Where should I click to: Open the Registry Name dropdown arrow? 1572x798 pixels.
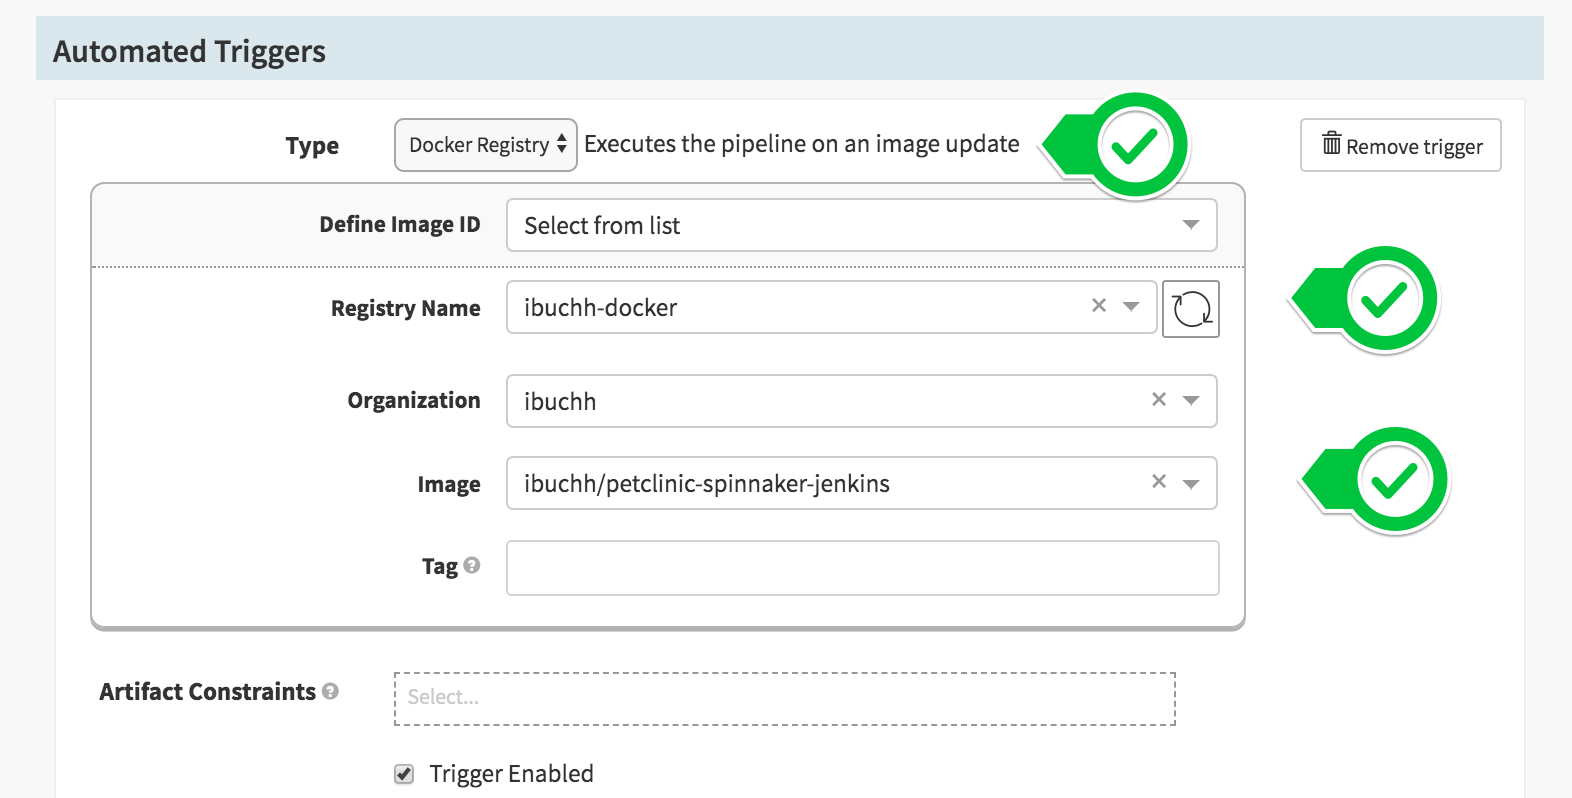coord(1131,307)
